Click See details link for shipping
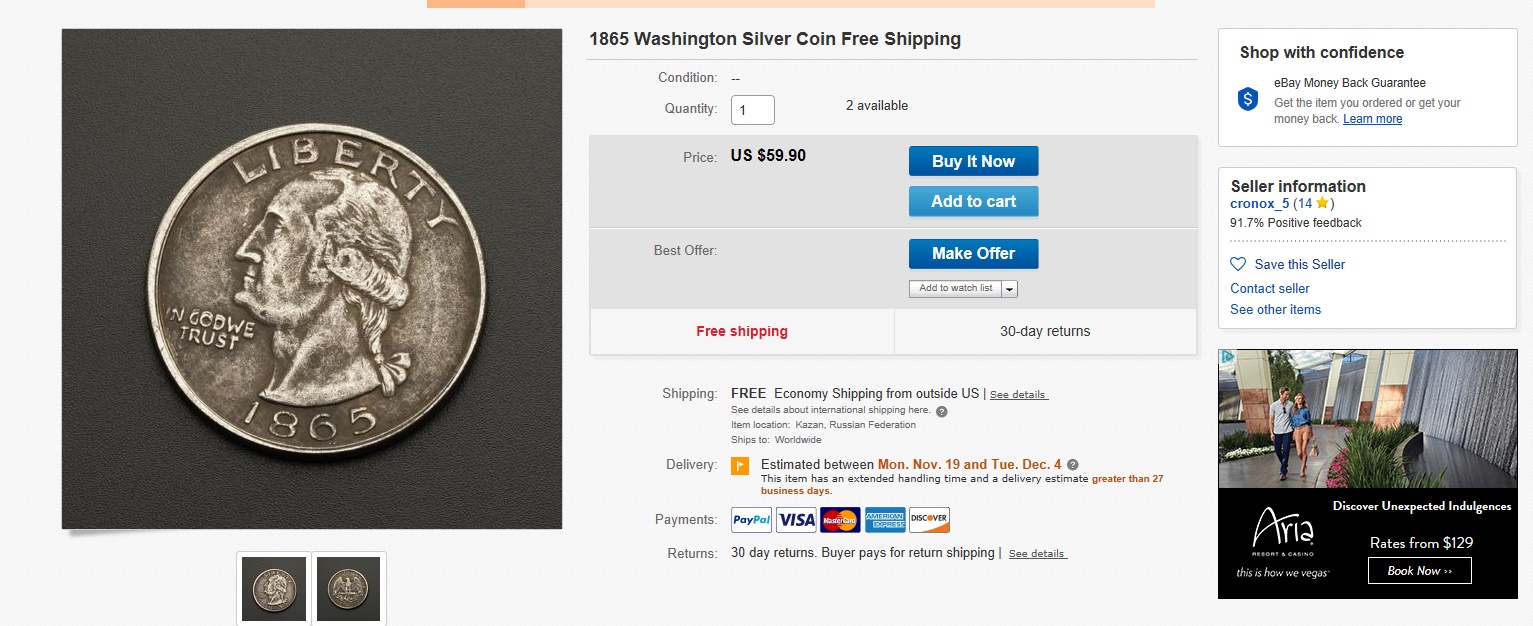 [x=1018, y=395]
